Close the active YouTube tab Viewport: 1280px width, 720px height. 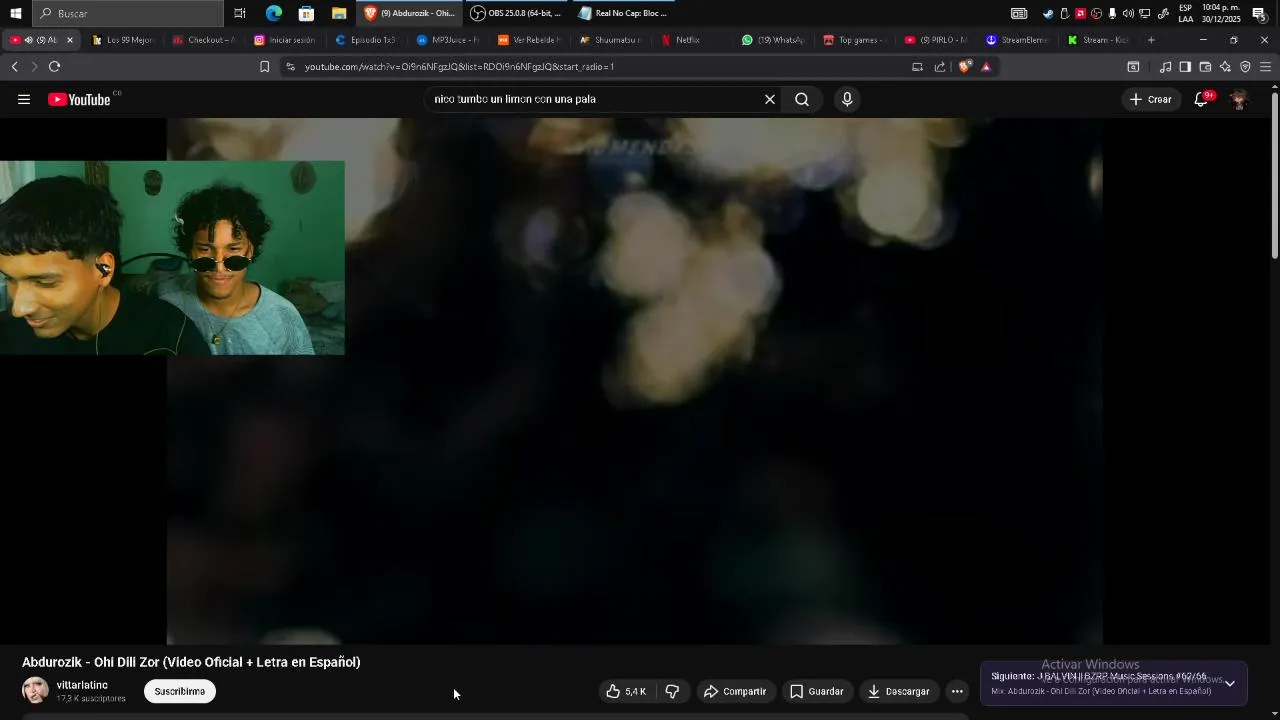pos(69,40)
